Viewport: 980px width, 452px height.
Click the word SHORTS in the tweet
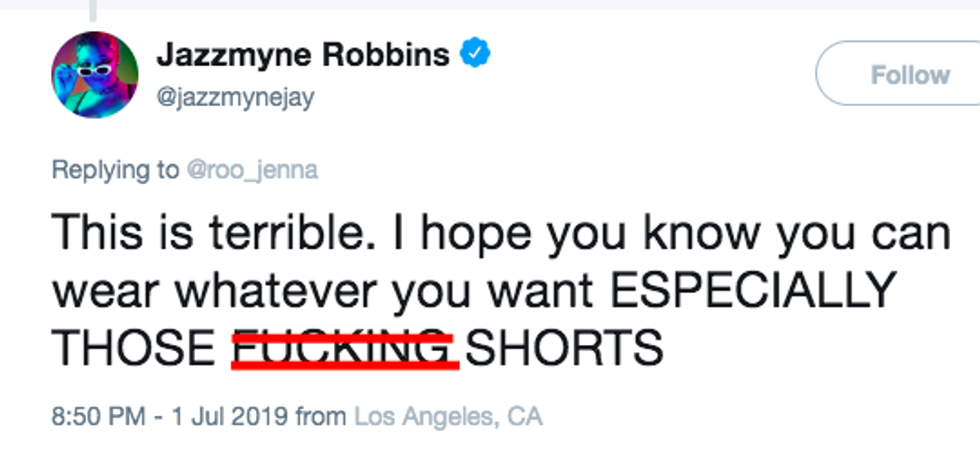point(565,347)
